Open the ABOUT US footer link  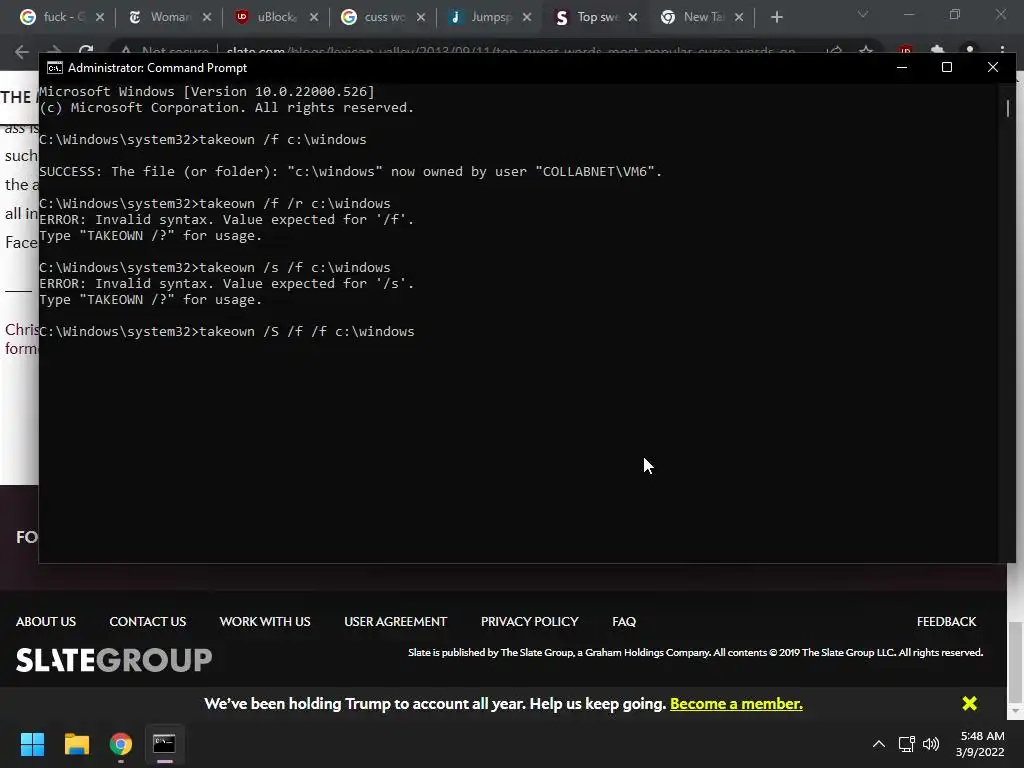coord(46,622)
